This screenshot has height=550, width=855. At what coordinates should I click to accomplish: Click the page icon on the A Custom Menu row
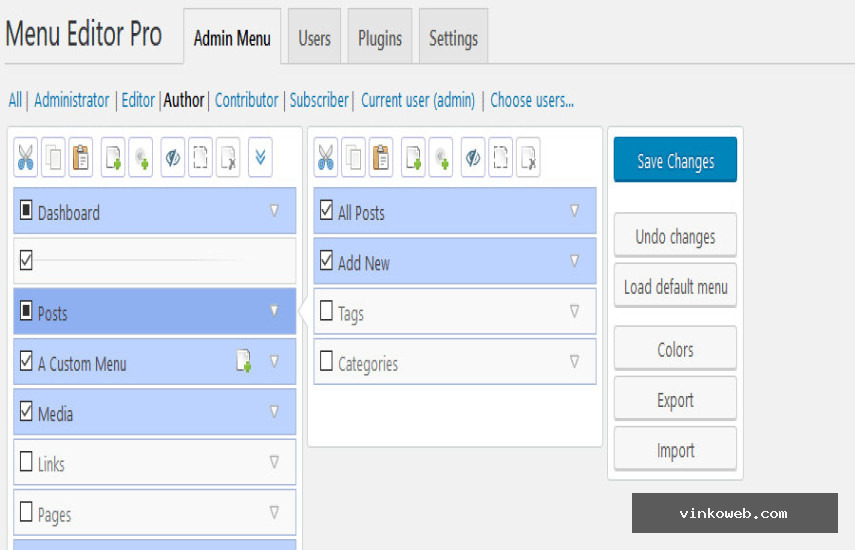[244, 361]
